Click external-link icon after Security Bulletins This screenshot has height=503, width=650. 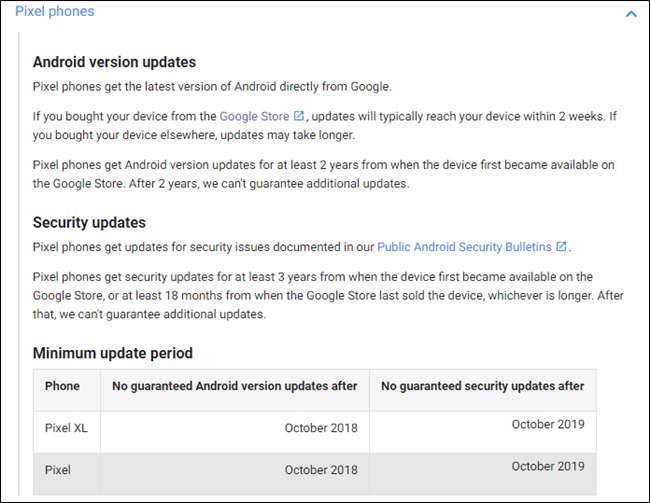click(x=561, y=246)
